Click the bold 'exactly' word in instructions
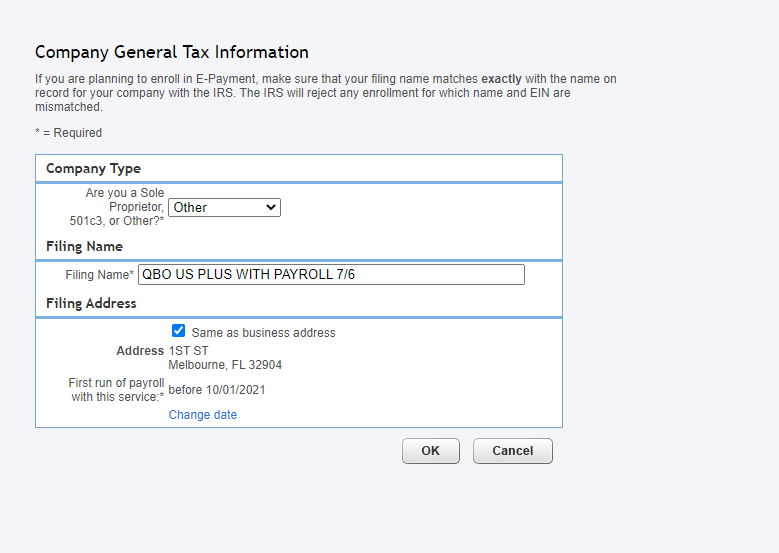 (x=503, y=78)
